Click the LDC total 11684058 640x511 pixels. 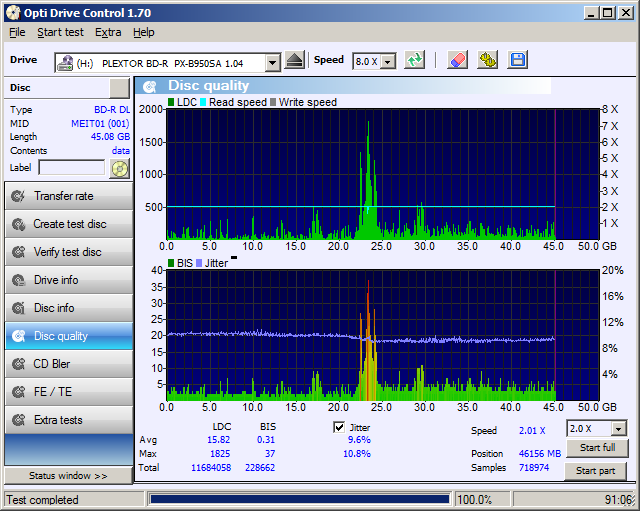tap(211, 468)
